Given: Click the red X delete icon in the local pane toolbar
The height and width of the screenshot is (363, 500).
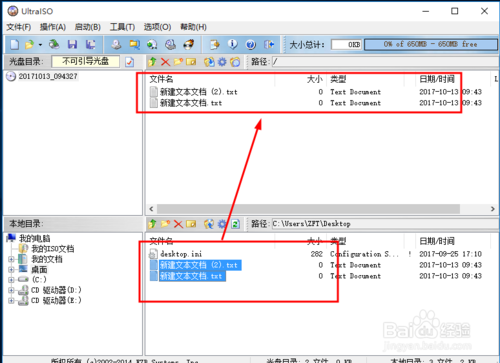Looking at the screenshot, I should (178, 224).
